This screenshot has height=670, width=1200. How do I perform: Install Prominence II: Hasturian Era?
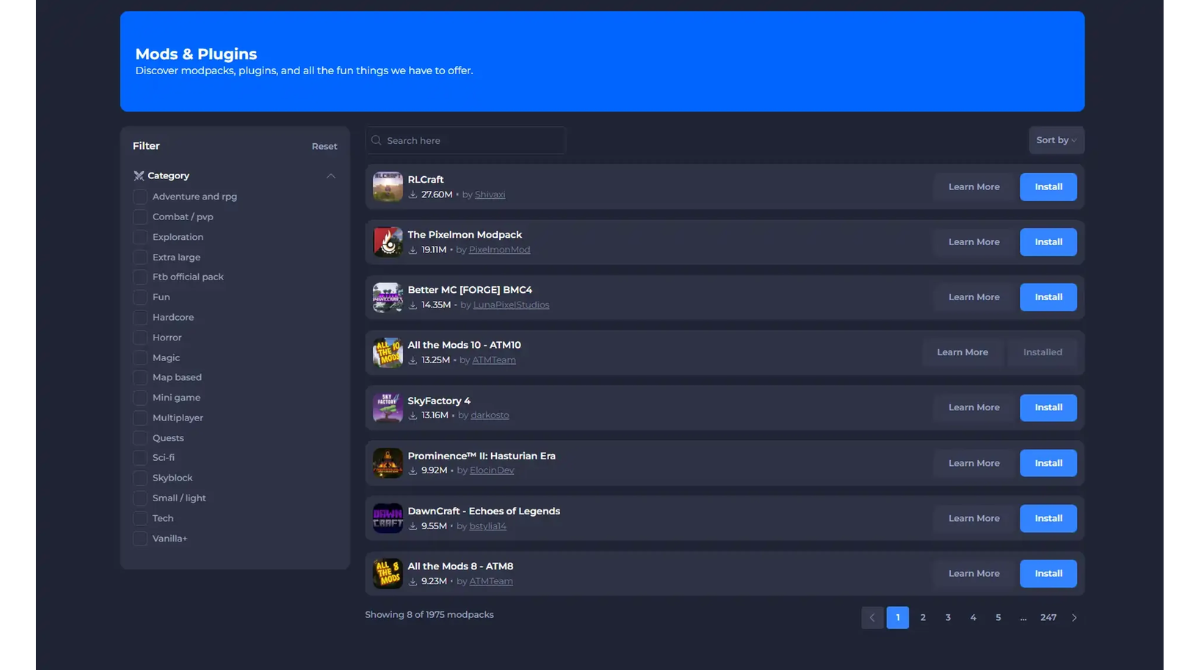click(1048, 463)
